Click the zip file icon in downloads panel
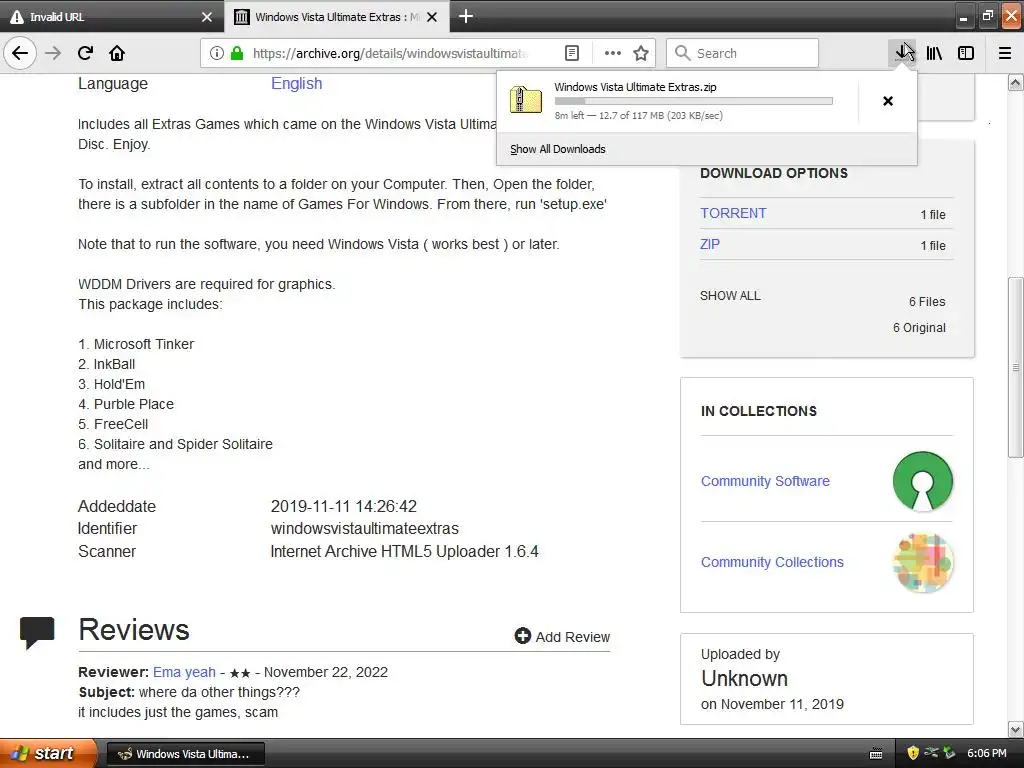This screenshot has width=1024, height=768. pos(526,100)
